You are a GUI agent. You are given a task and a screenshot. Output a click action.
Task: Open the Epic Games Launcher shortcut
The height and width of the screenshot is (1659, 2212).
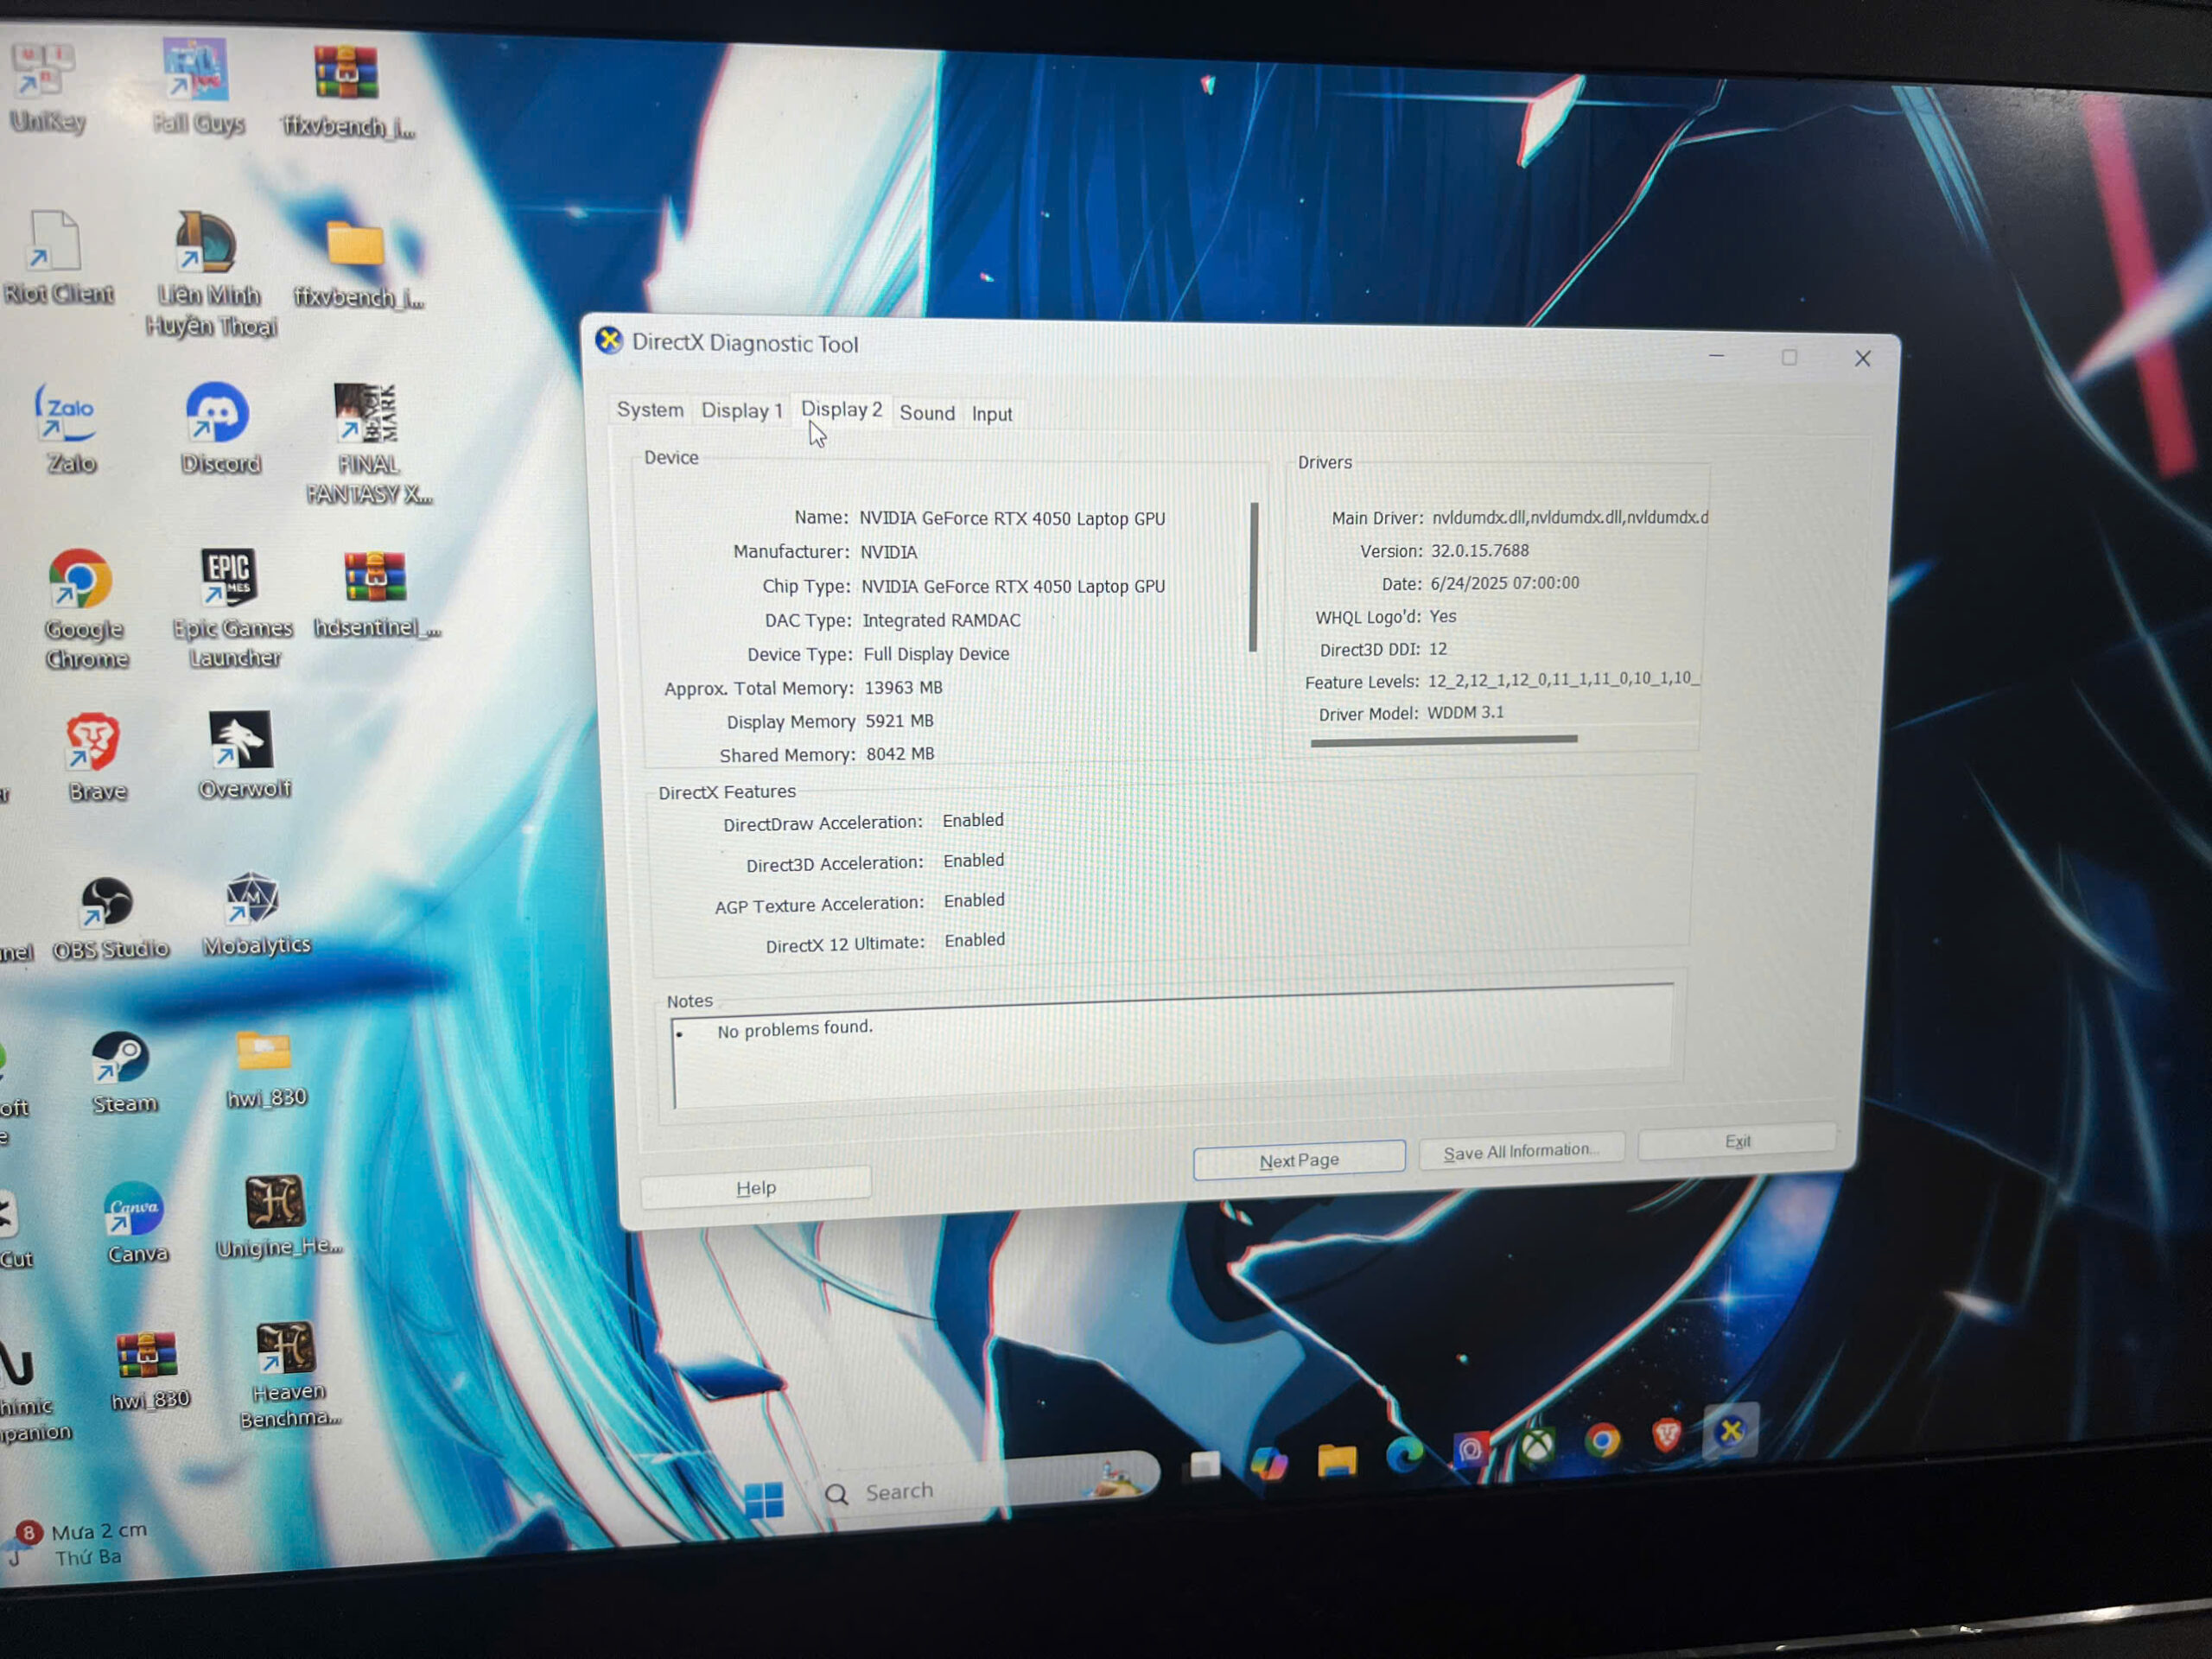coord(229,577)
